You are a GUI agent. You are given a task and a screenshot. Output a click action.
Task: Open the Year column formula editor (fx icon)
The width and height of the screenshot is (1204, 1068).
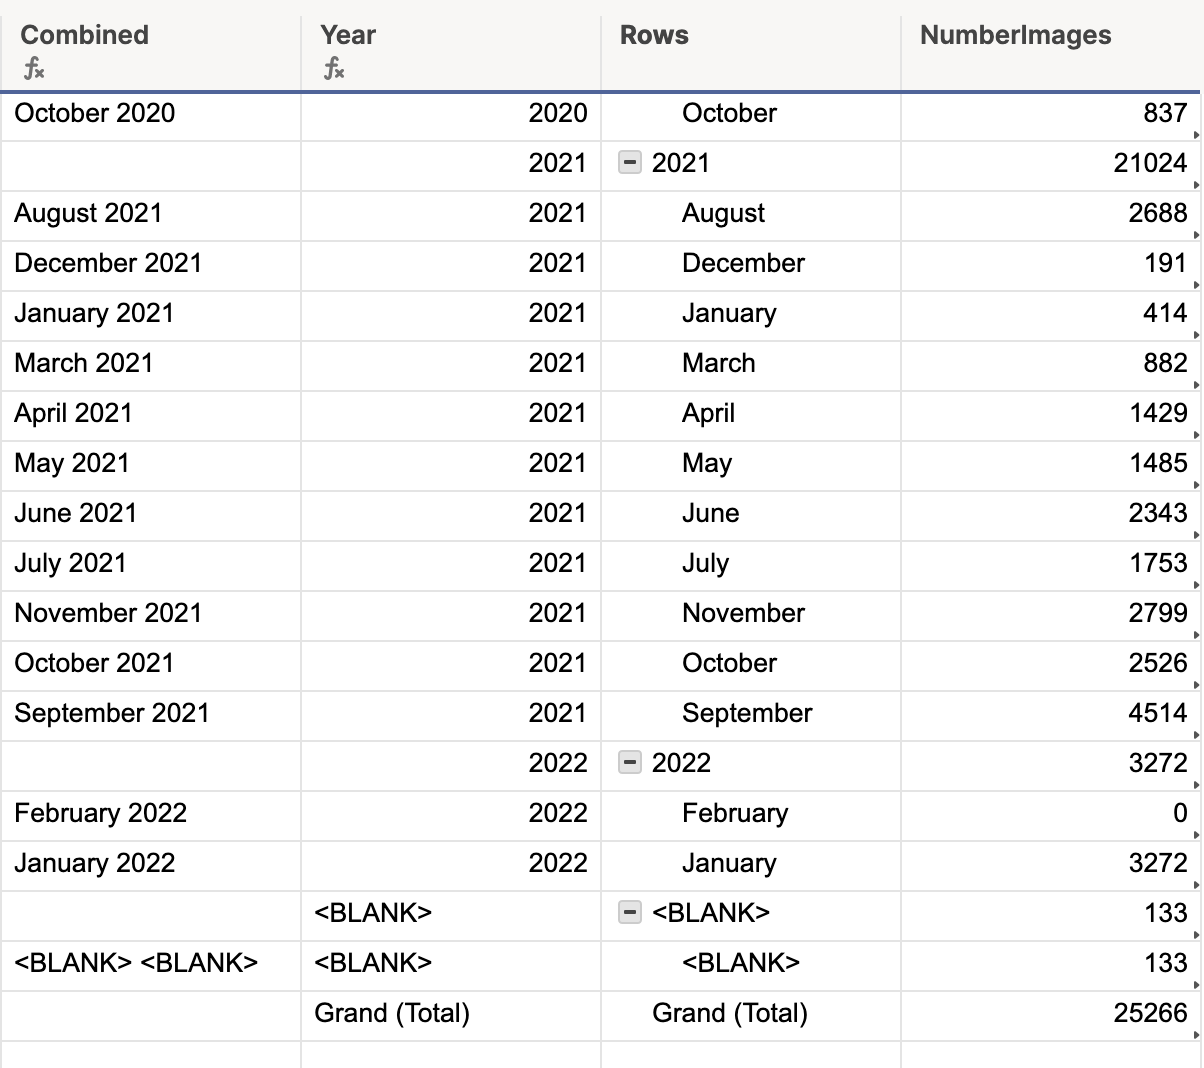point(334,67)
